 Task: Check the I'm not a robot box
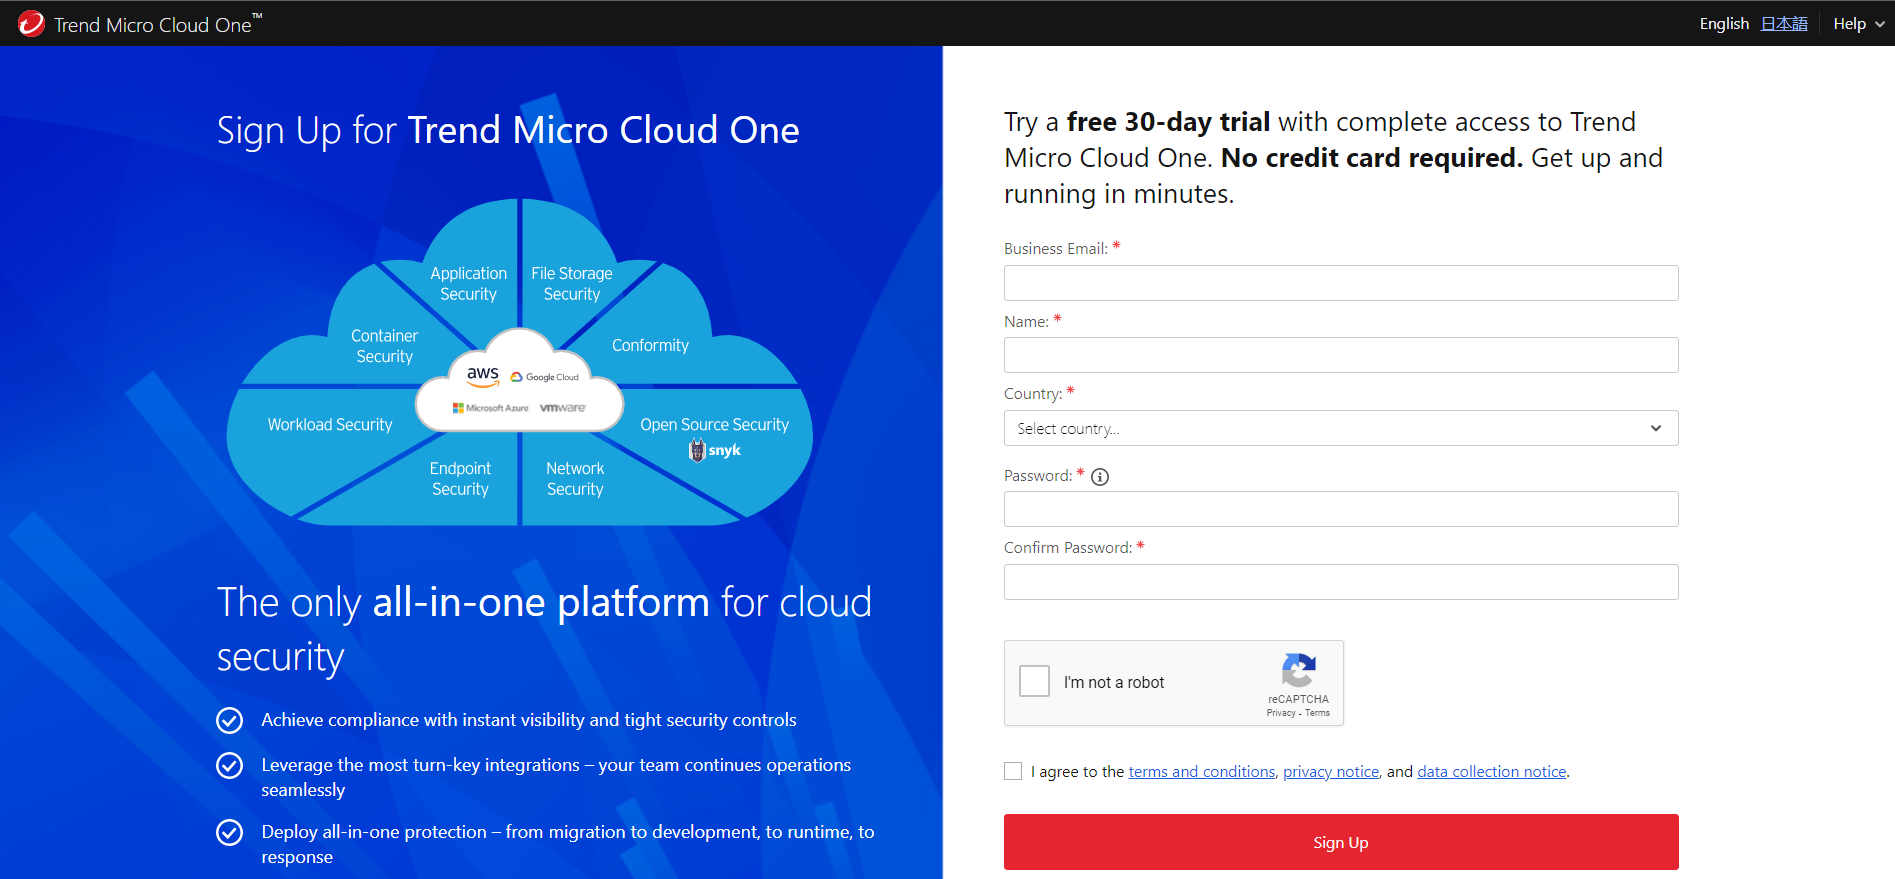pyautogui.click(x=1034, y=681)
